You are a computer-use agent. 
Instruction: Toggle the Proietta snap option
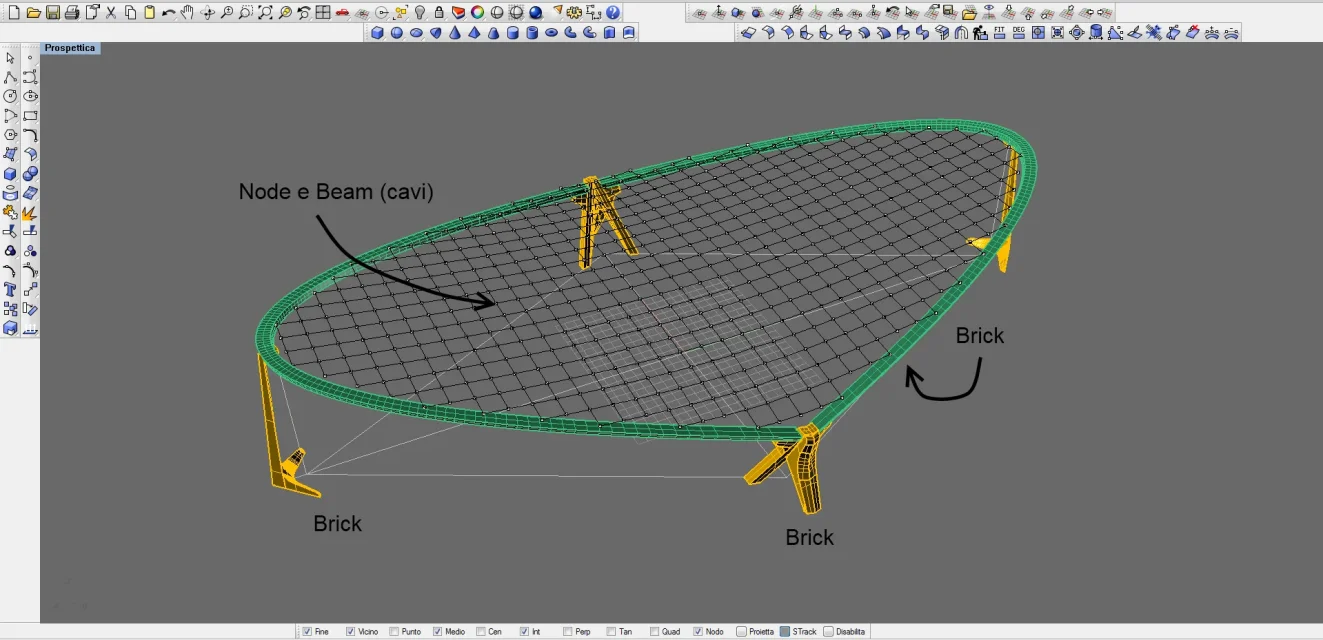(x=742, y=632)
